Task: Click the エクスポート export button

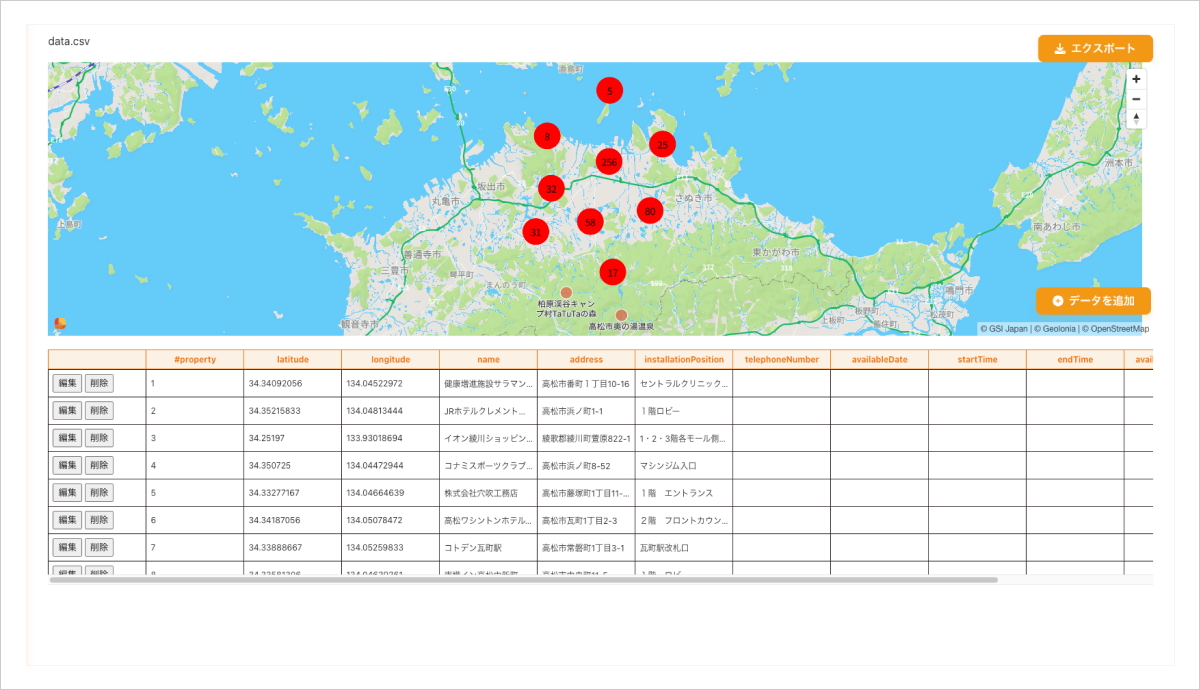Action: click(x=1095, y=47)
